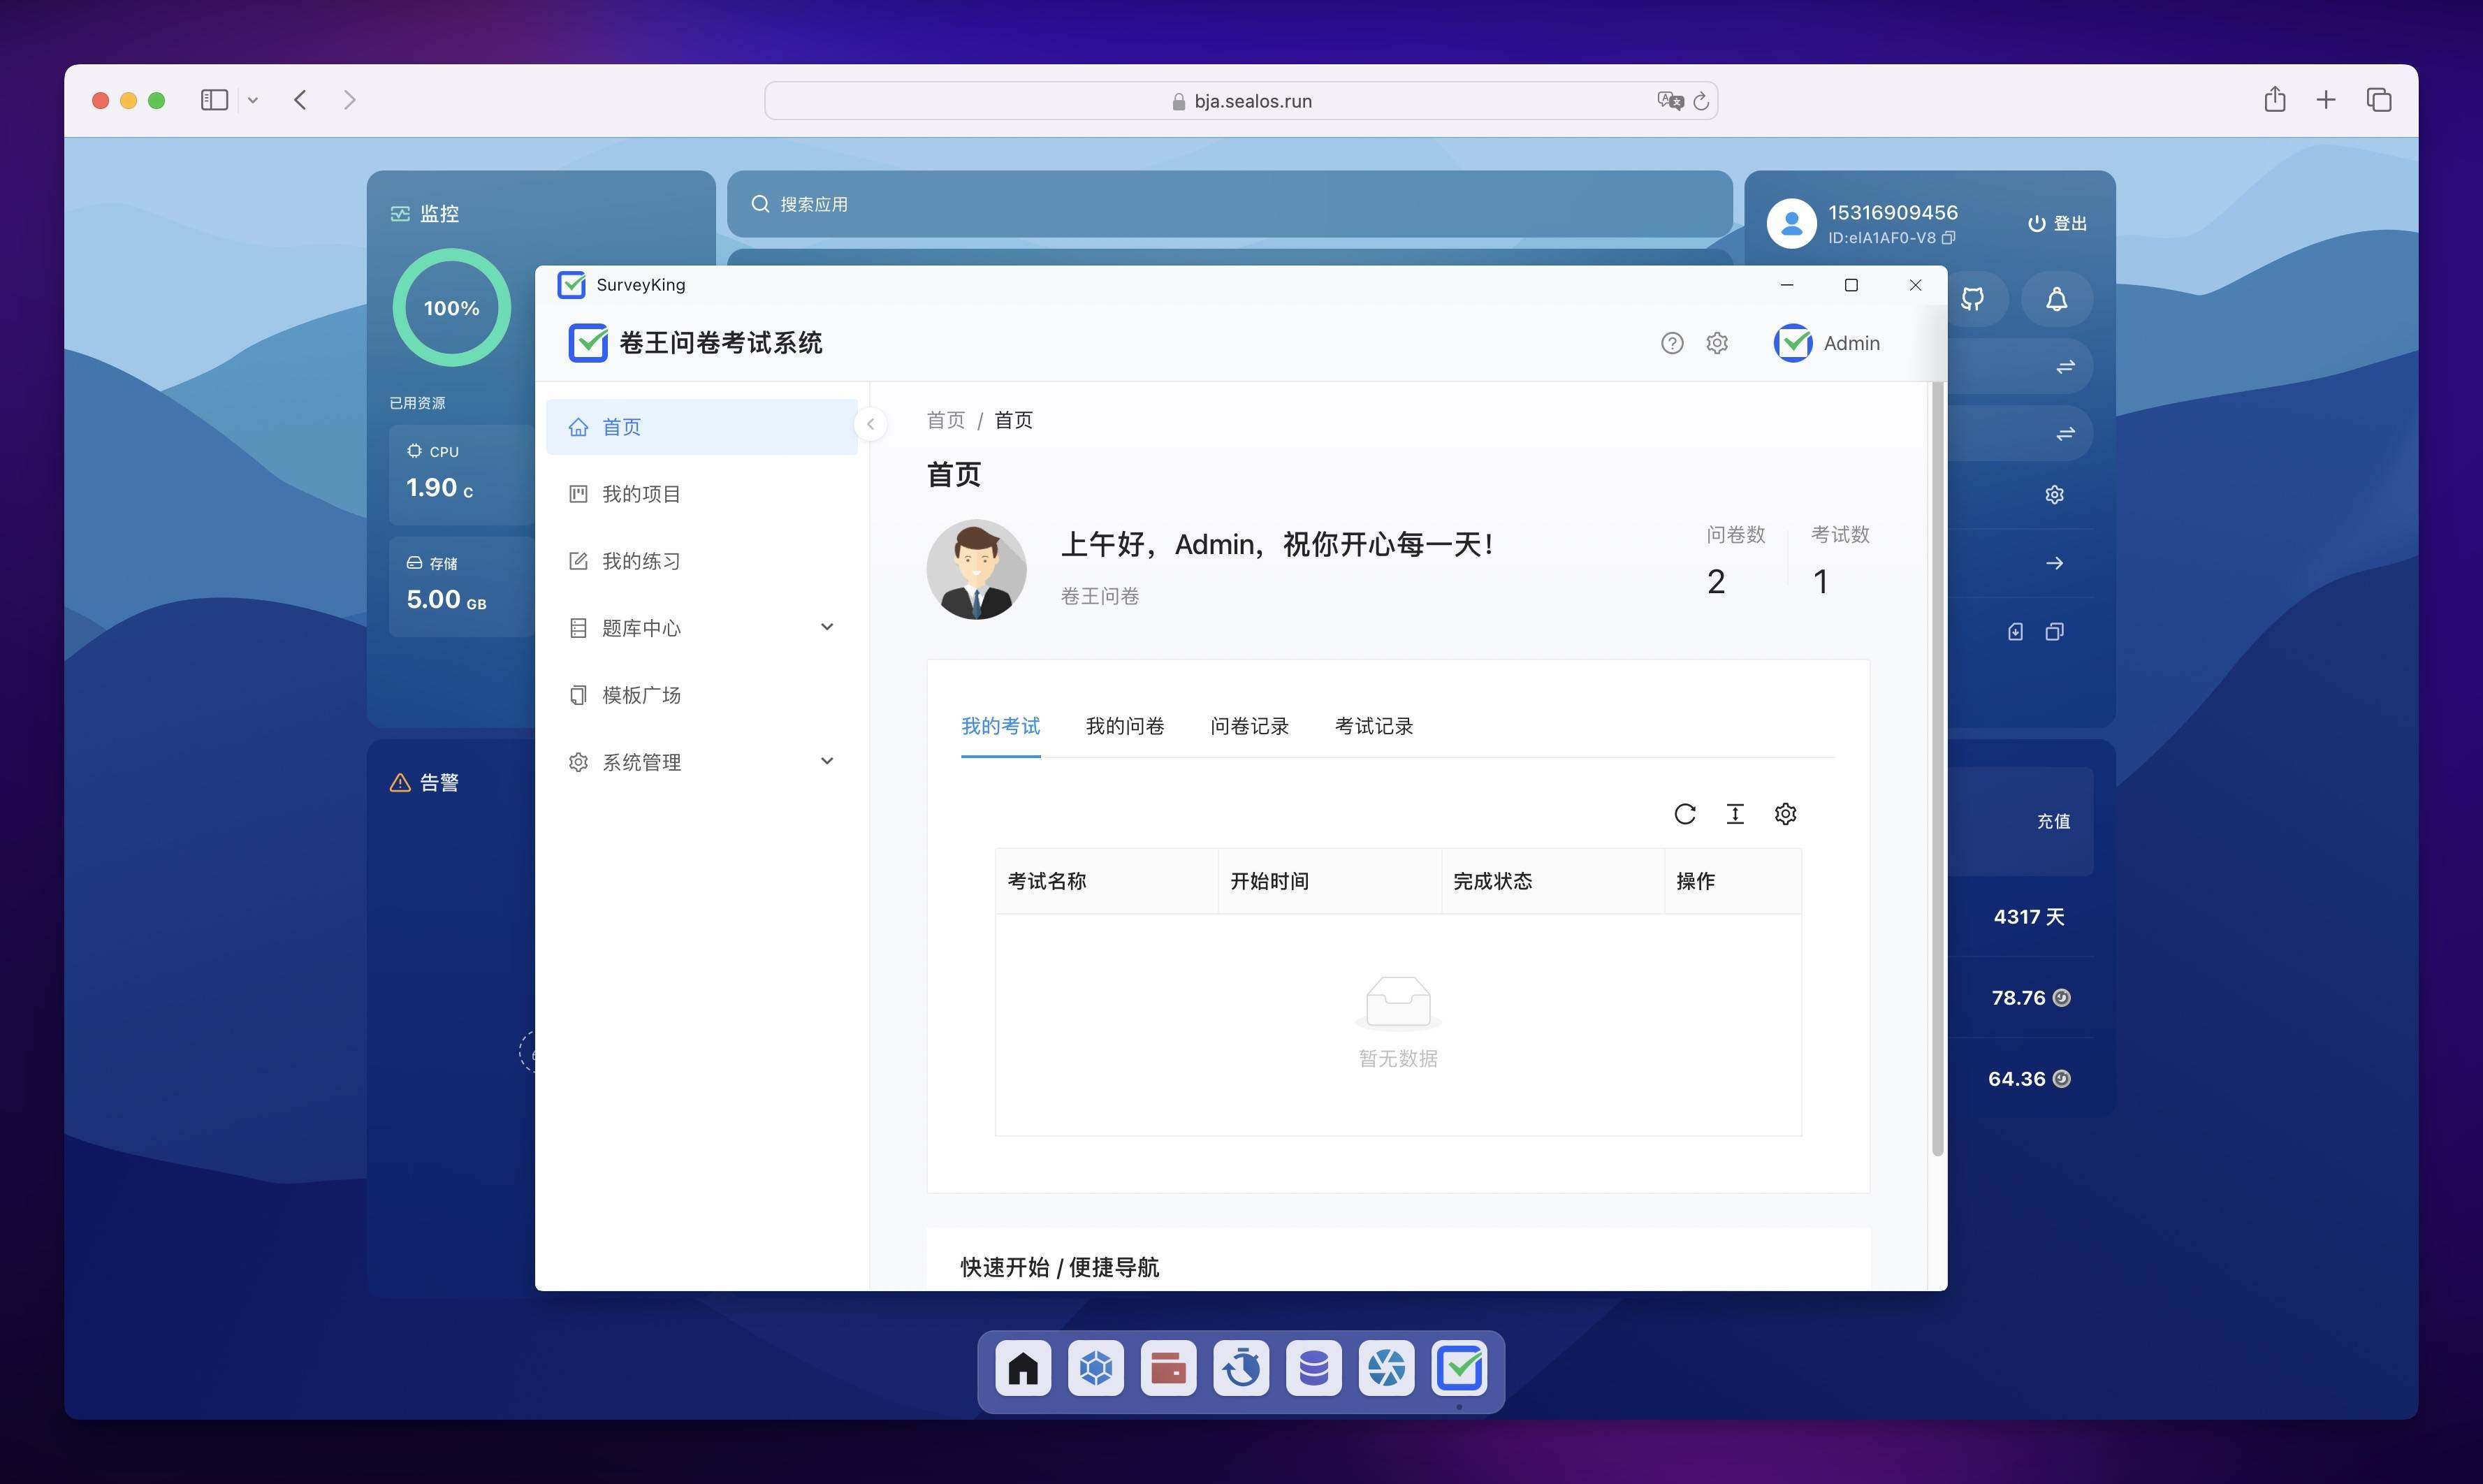Open the SurveyKing checkmark icon in dock

click(1459, 1368)
